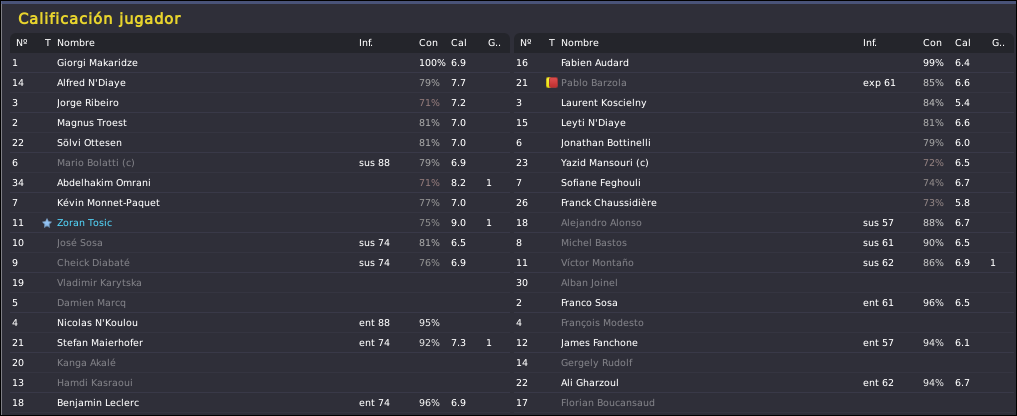Click on Fabien Audard's name
This screenshot has height=416, width=1017.
[595, 63]
